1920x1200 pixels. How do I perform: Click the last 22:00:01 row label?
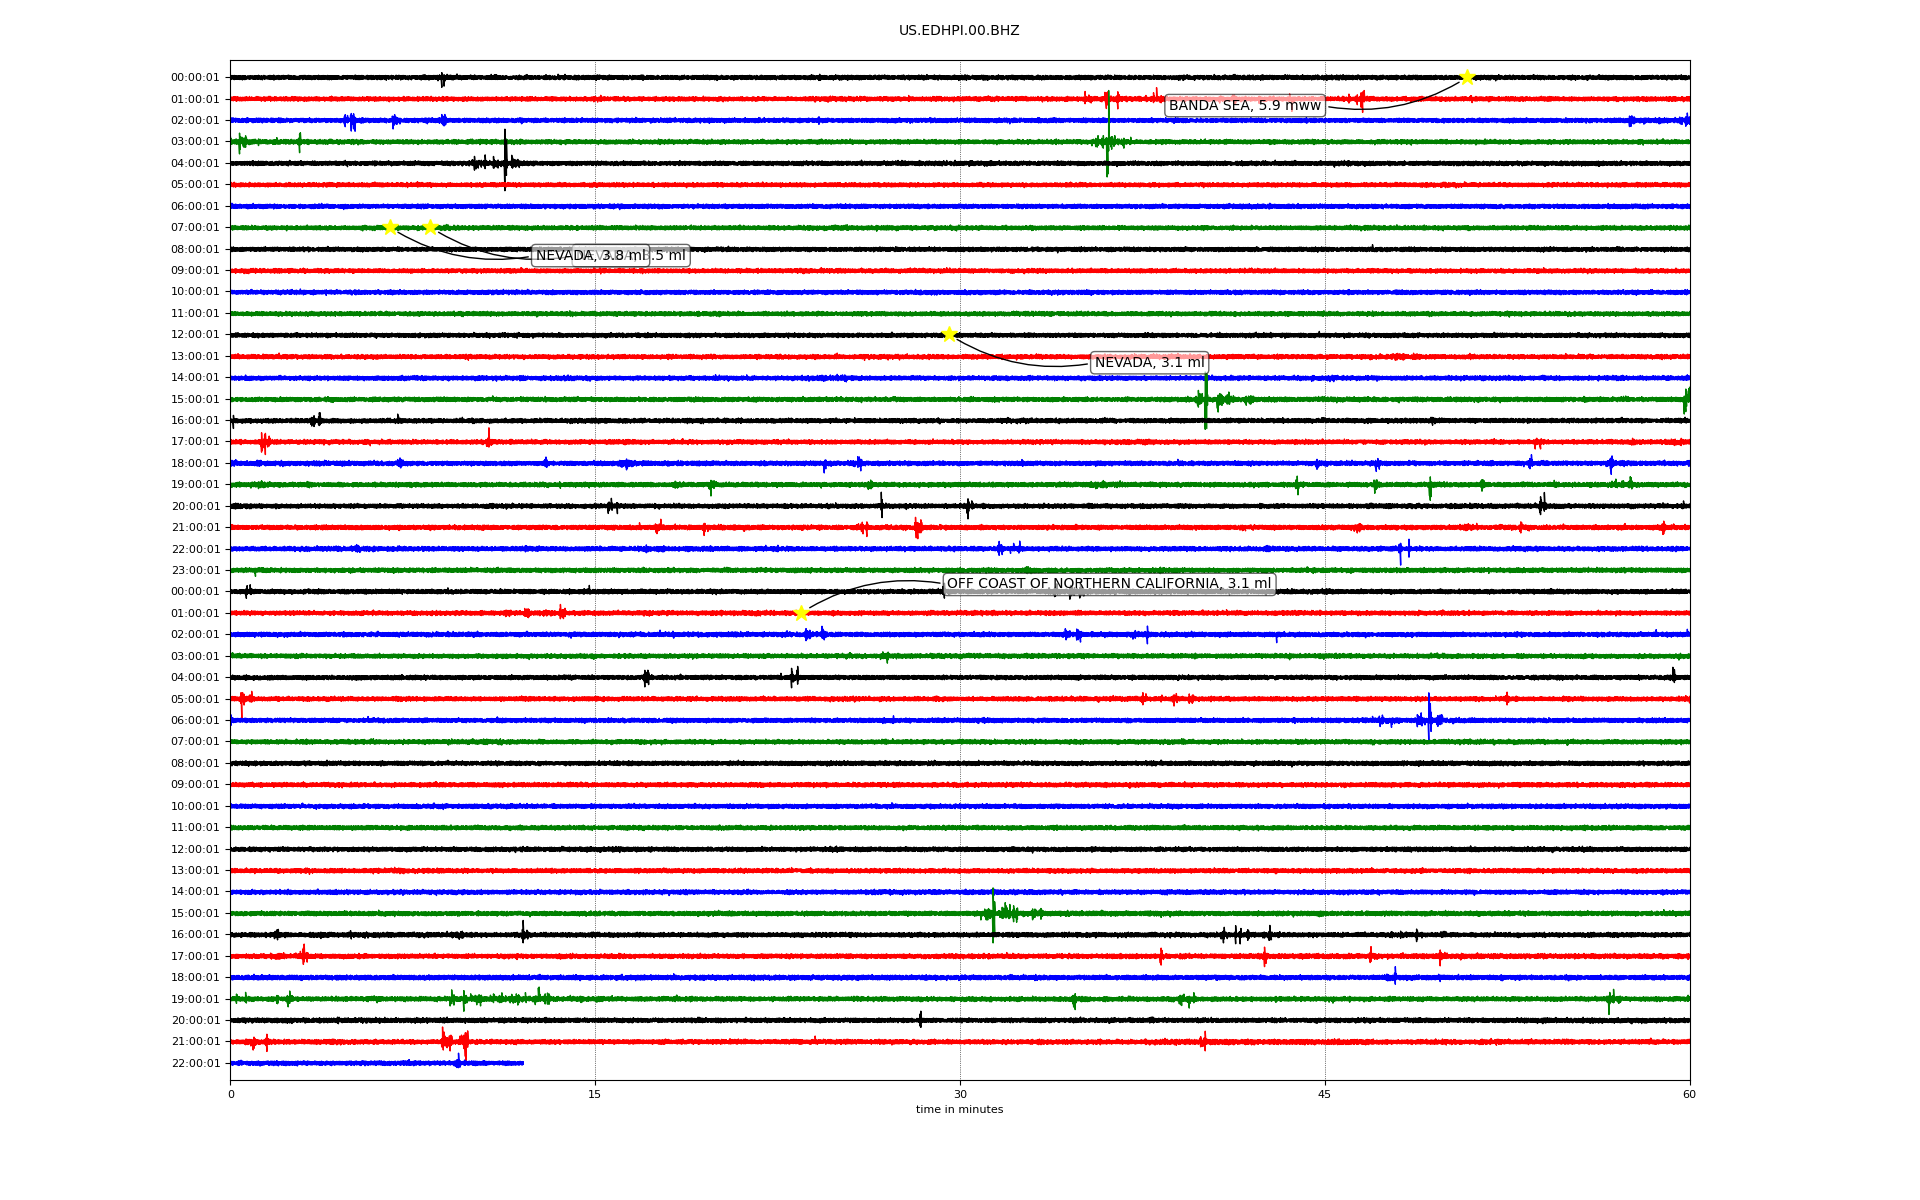195,1064
